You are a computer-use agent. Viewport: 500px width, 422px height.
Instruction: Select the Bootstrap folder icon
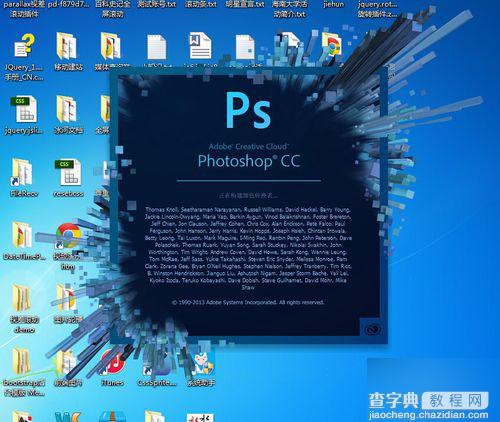[21, 362]
